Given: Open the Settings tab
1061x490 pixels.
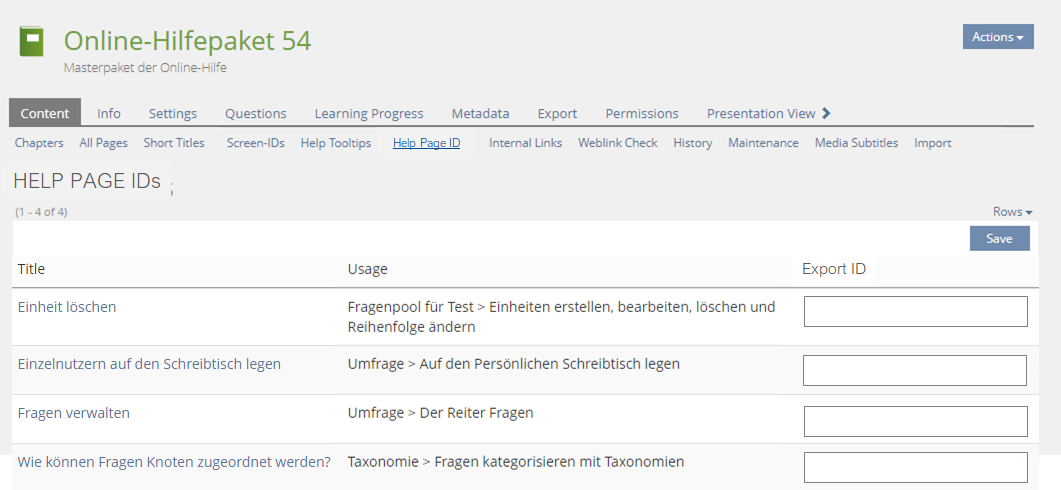Looking at the screenshot, I should pyautogui.click(x=173, y=113).
